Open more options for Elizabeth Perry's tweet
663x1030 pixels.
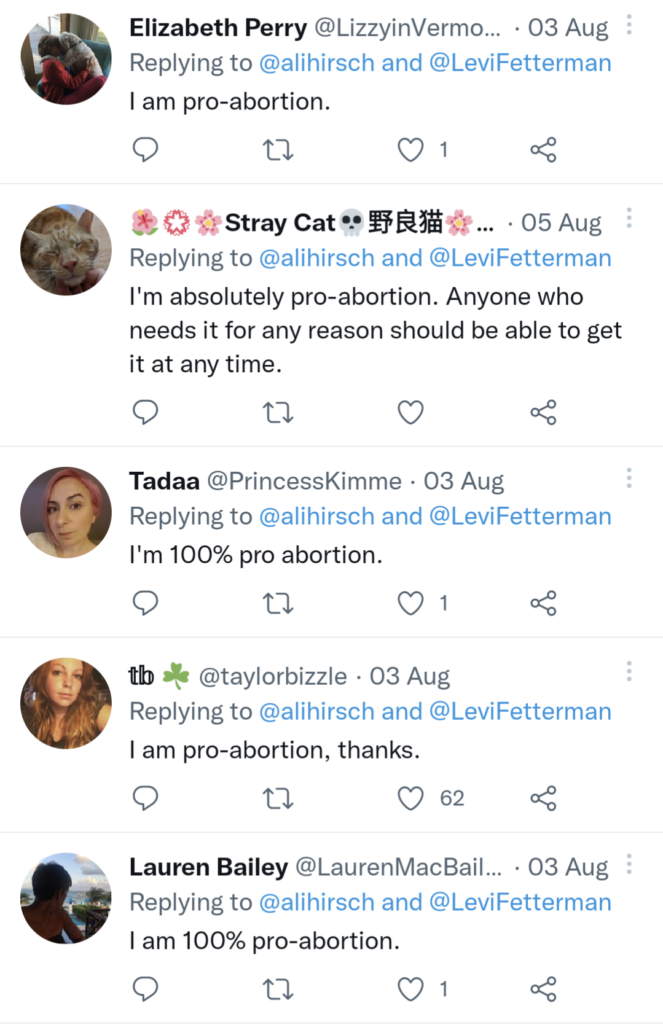click(x=629, y=25)
